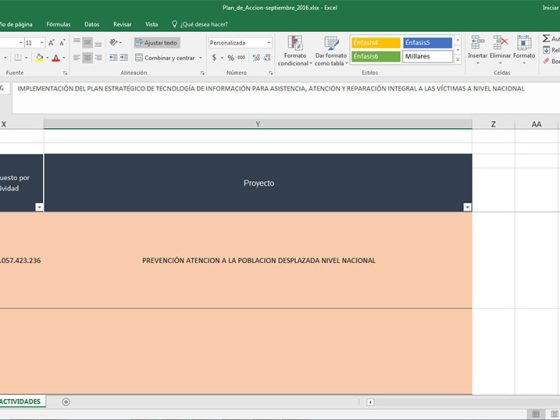Screen dimensions: 560x420
Task: Open the Proyecto column filter dropdown
Action: 467,207
